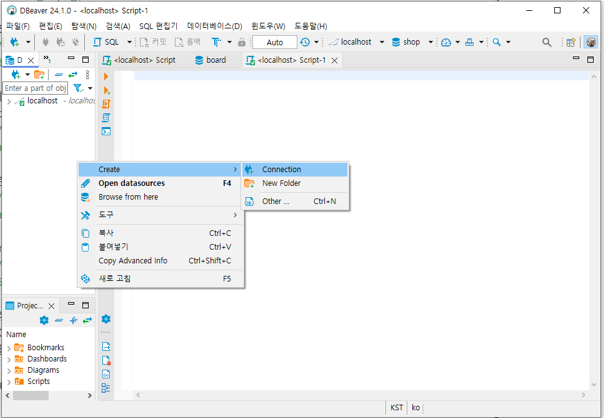Screen dimensions: 604x418
Task: Open a new SQL script via the SQL button
Action: pos(106,42)
